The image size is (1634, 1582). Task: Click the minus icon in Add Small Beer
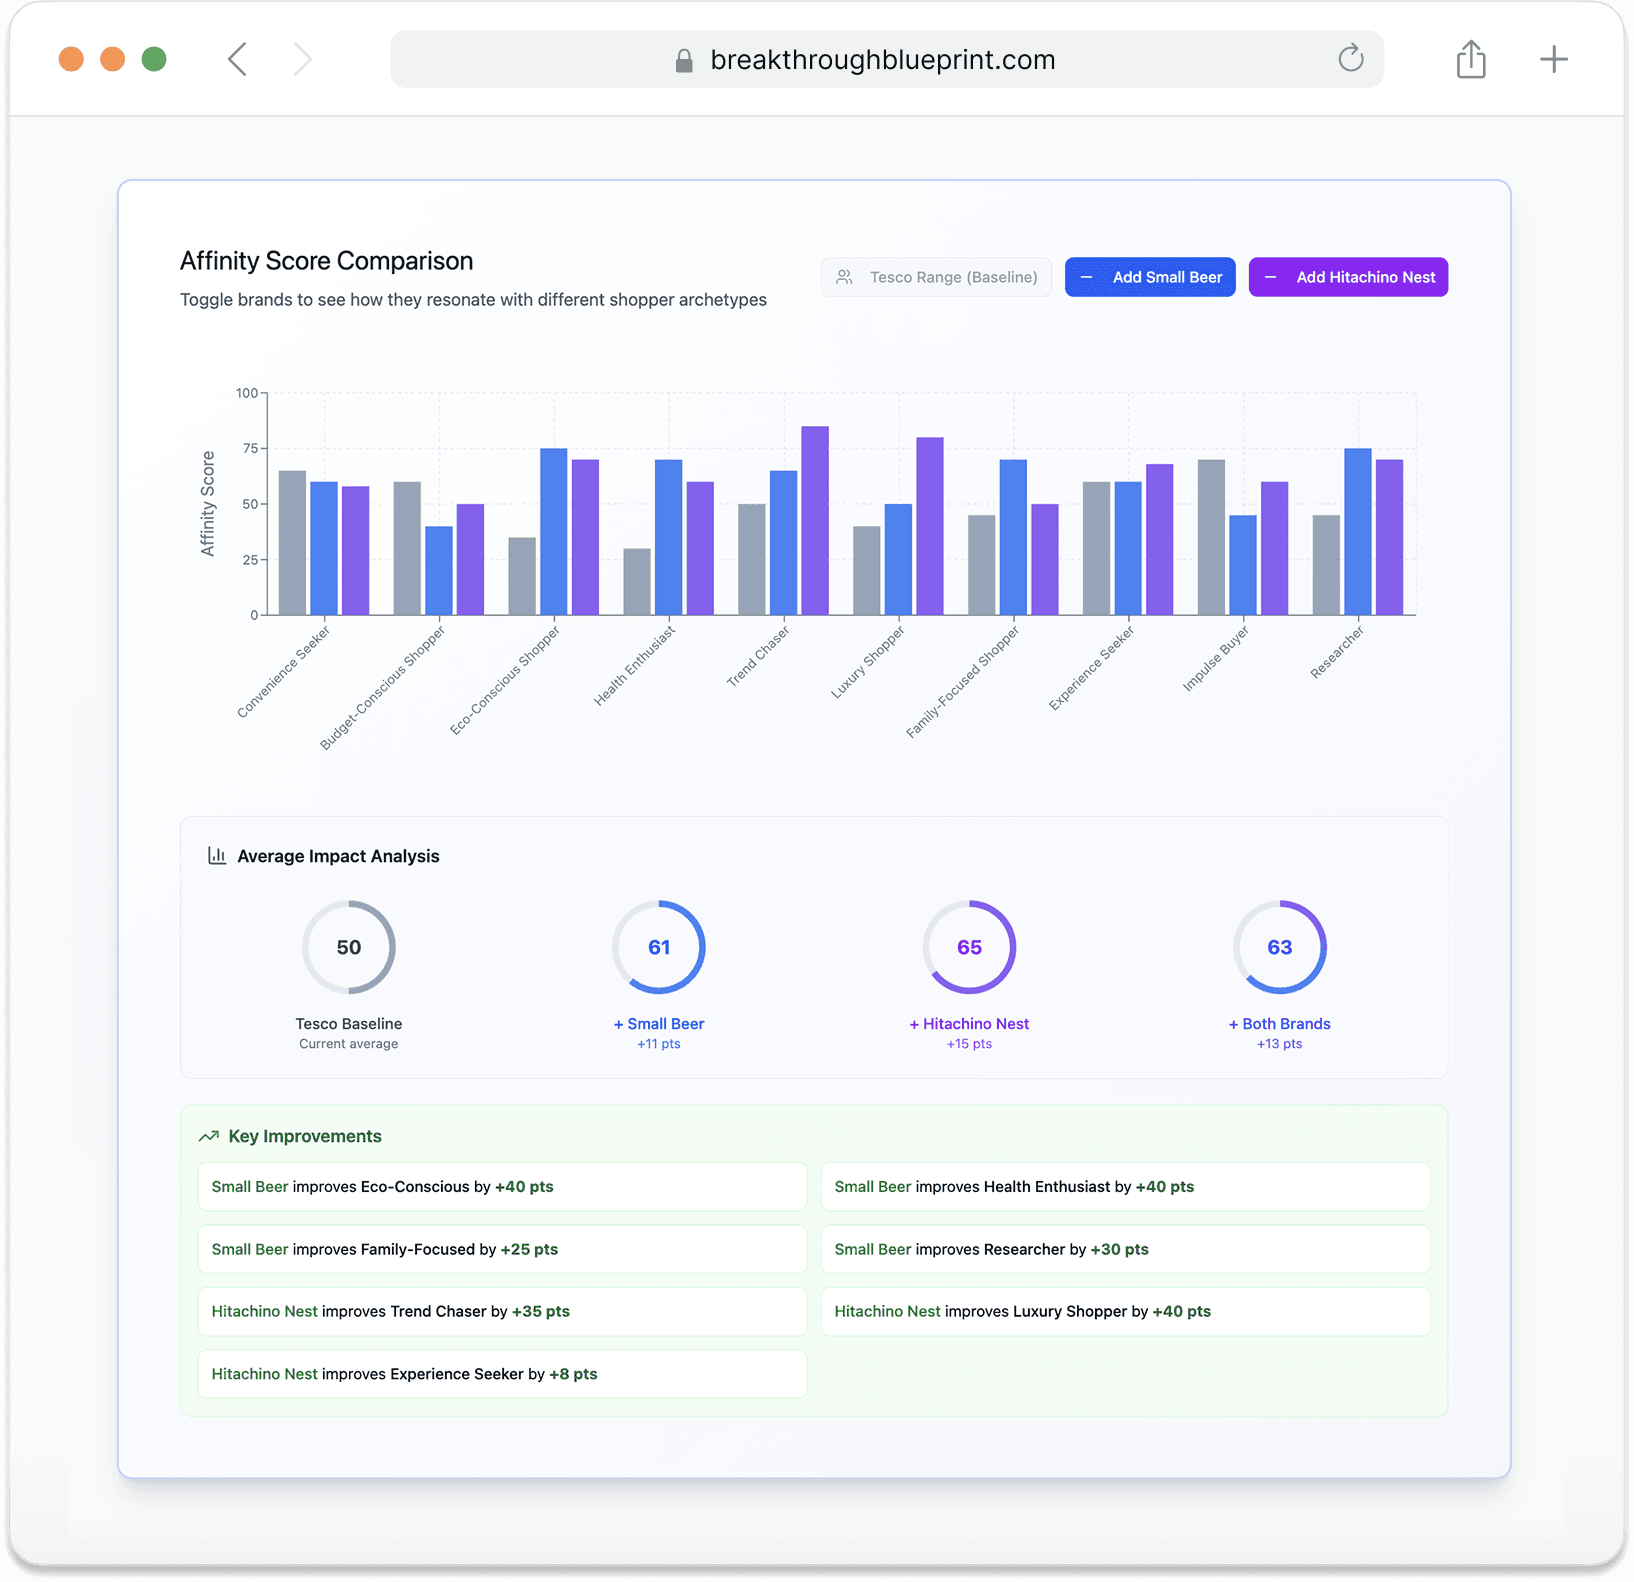[x=1086, y=277]
